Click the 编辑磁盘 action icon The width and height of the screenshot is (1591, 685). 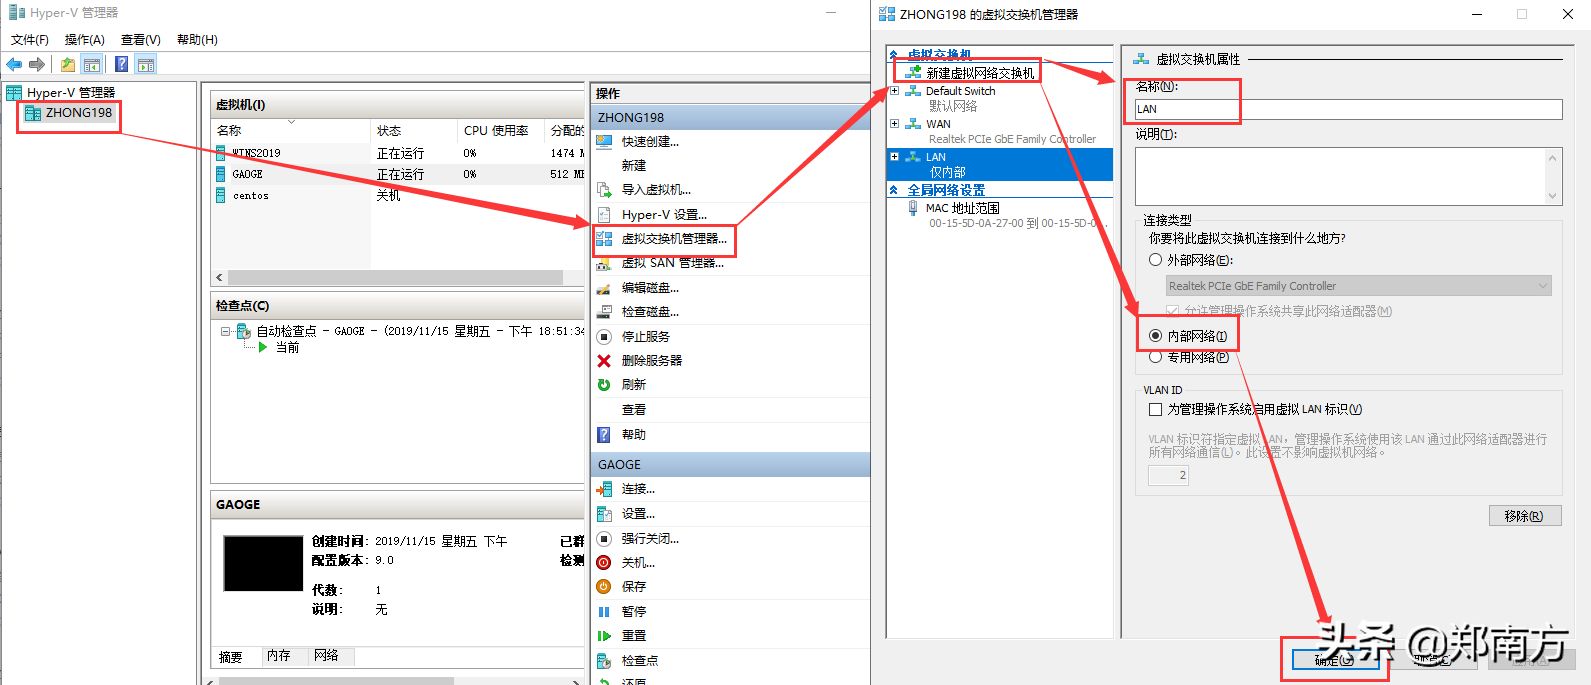click(604, 288)
